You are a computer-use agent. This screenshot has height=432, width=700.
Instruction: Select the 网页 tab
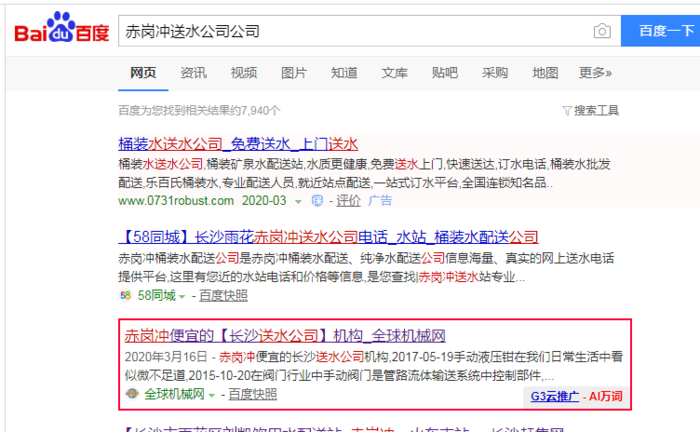click(x=143, y=73)
